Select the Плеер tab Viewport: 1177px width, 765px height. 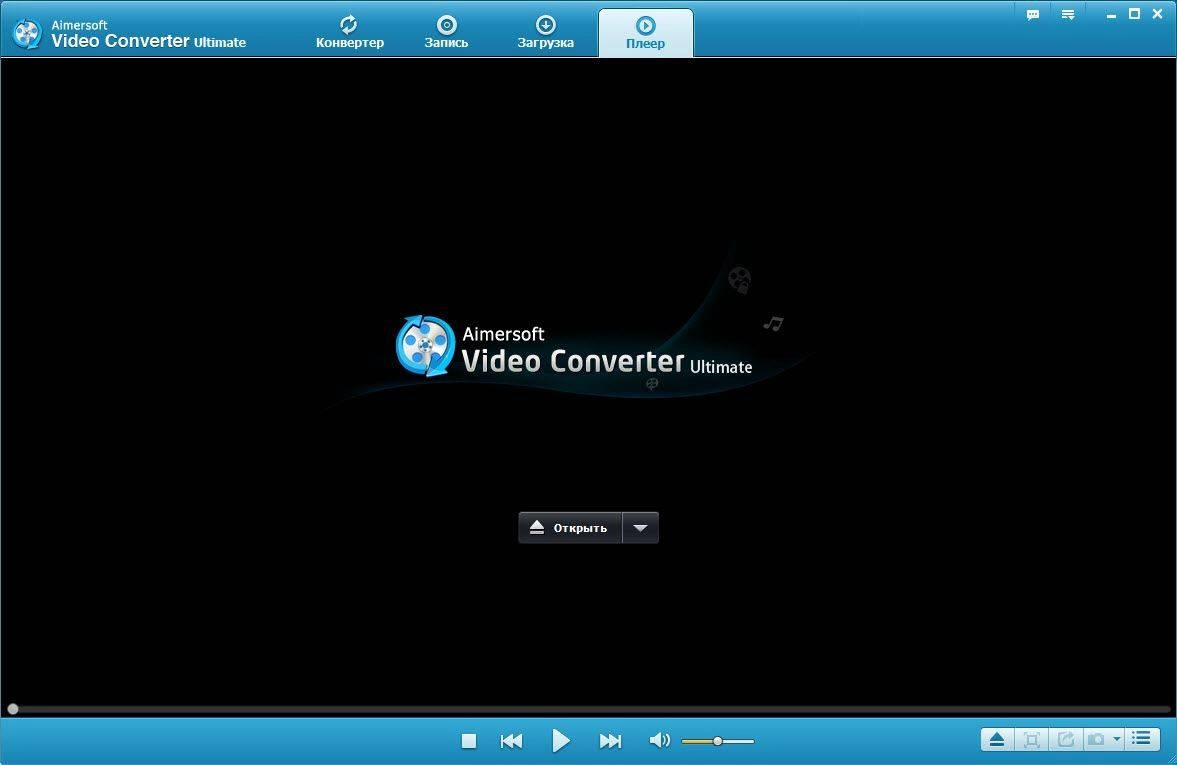[x=646, y=32]
